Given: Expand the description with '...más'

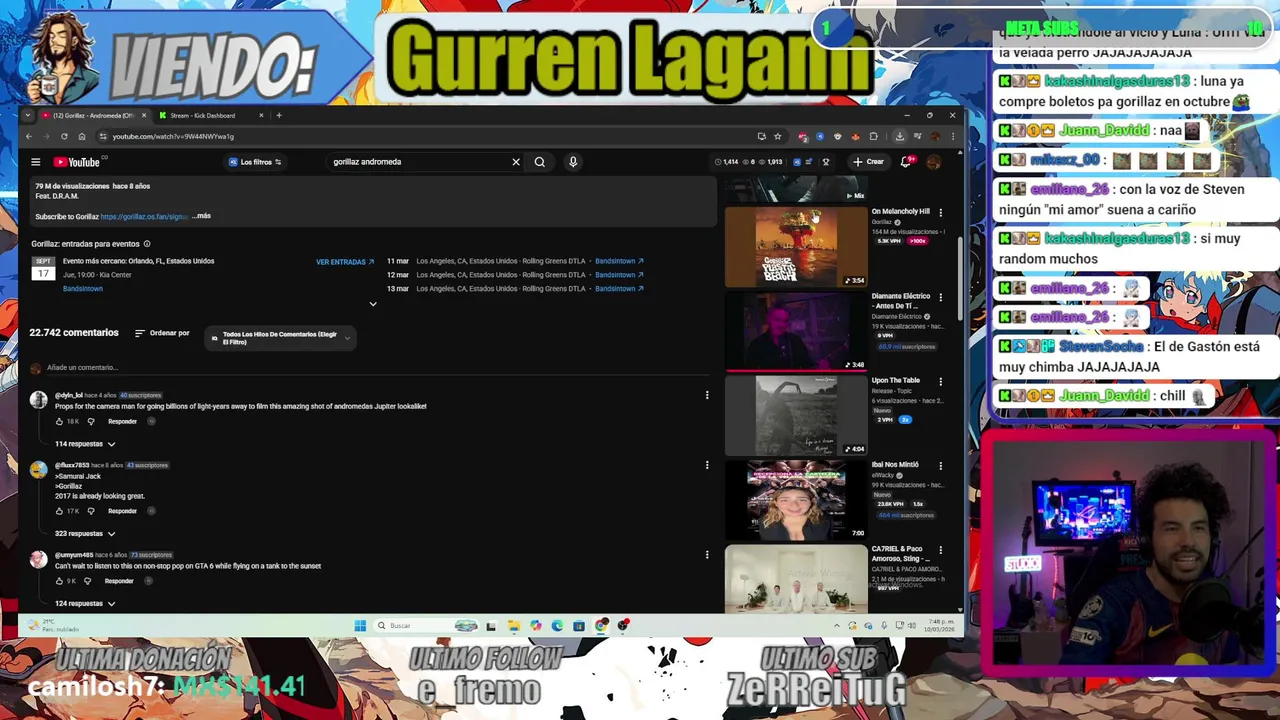Looking at the screenshot, I should (202, 216).
